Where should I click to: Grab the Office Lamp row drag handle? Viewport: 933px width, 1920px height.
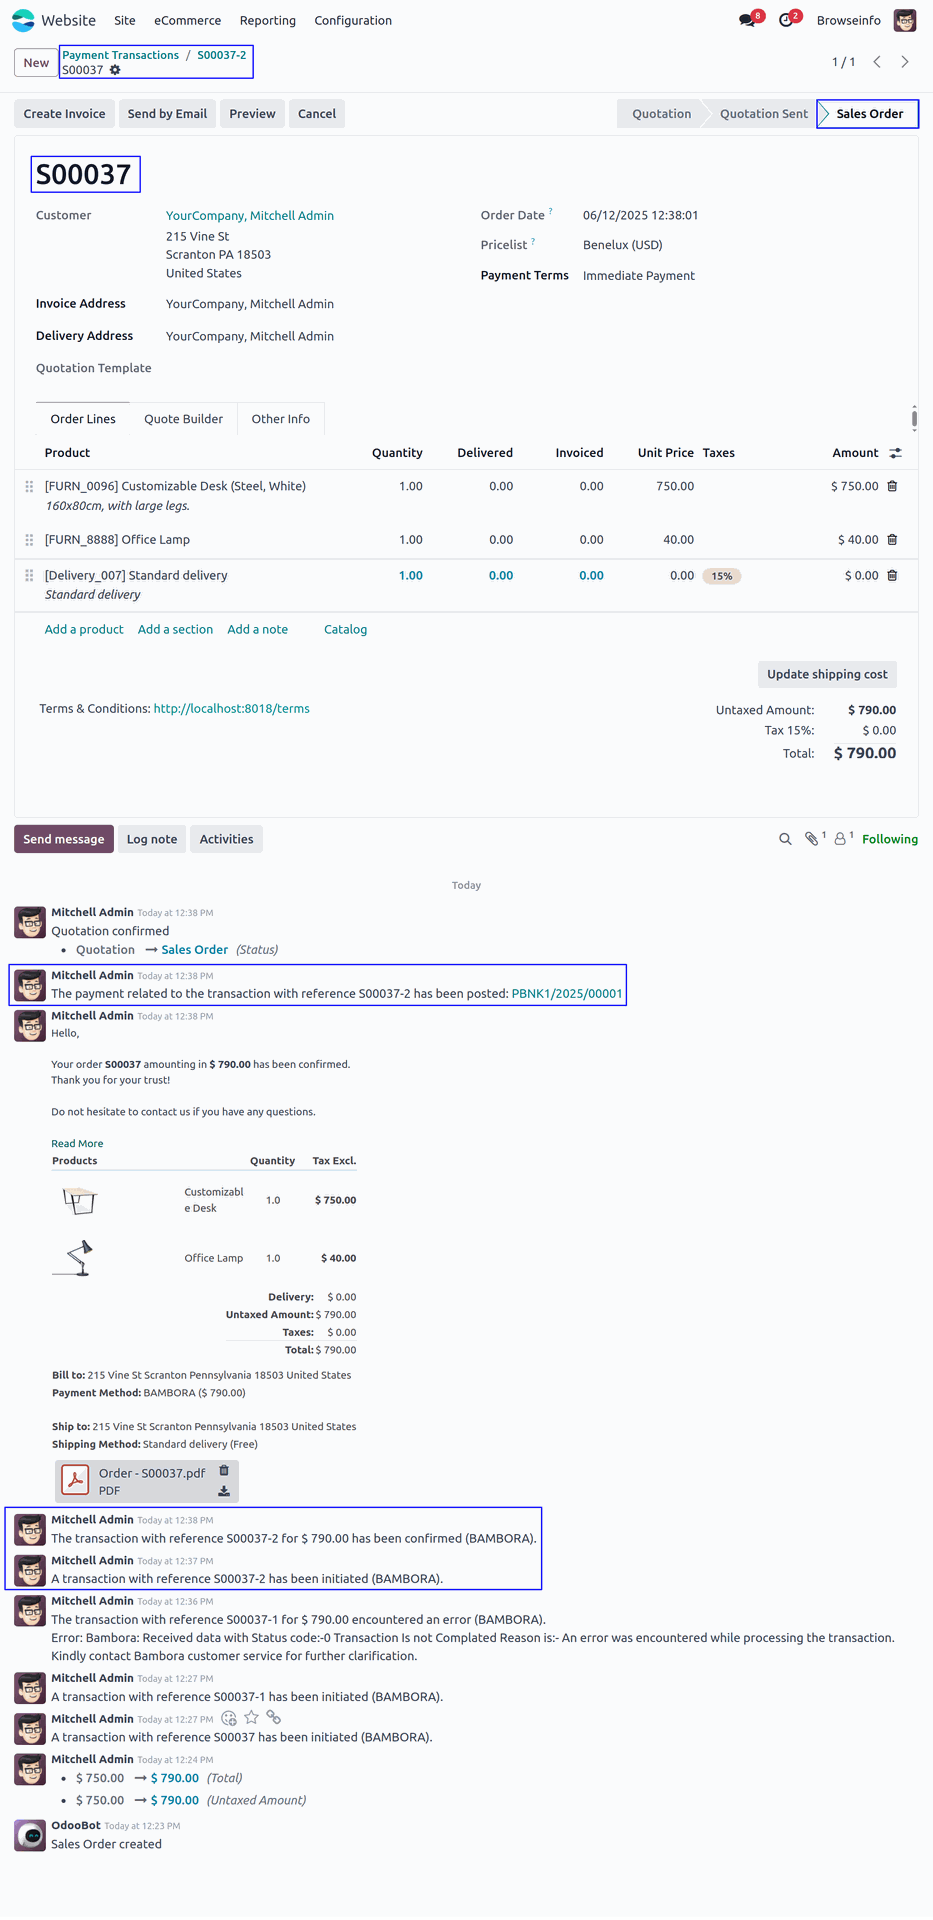pos(29,539)
